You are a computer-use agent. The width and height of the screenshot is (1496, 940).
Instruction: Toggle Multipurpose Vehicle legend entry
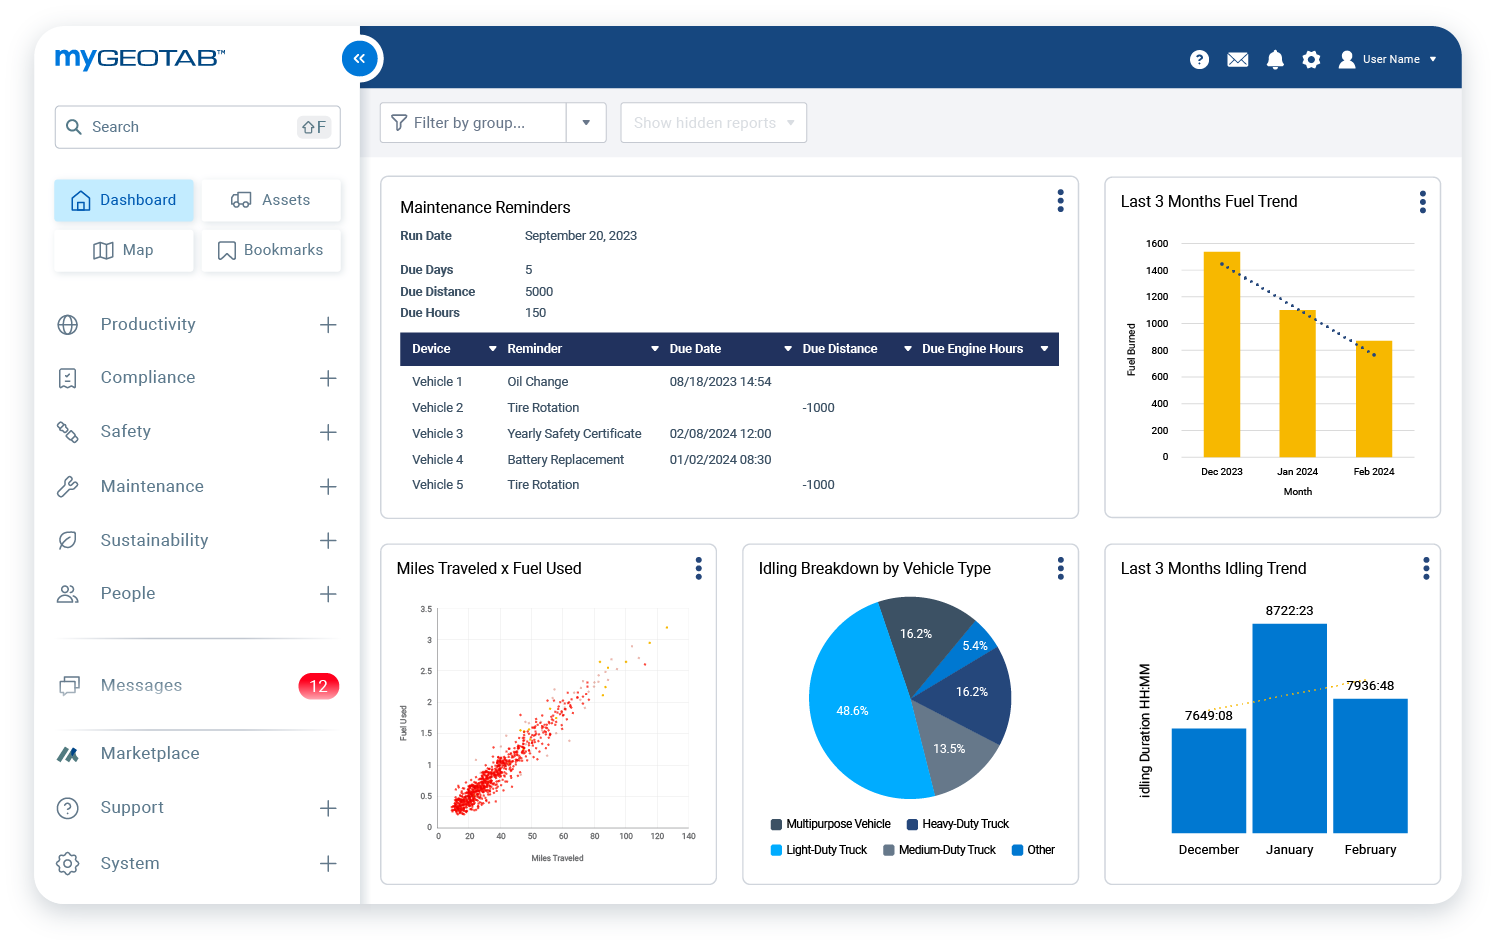(x=830, y=823)
